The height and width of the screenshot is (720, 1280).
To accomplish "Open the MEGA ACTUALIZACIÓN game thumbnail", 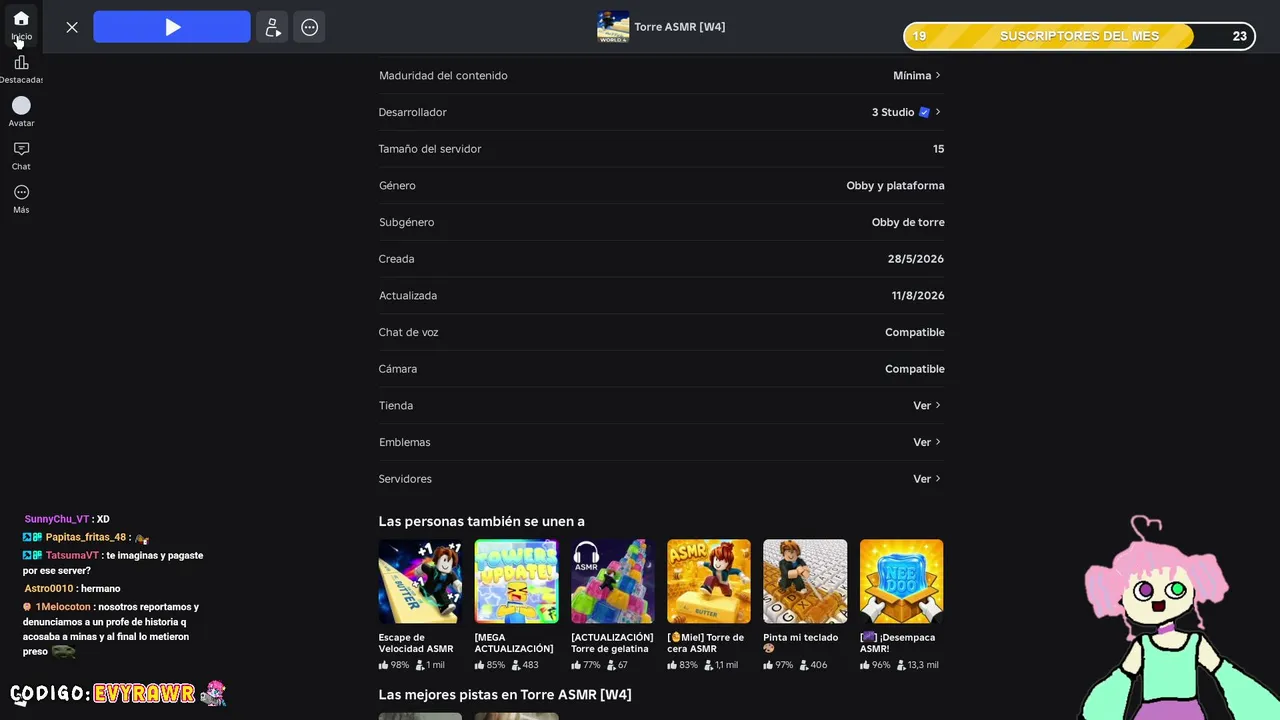I will tap(516, 581).
